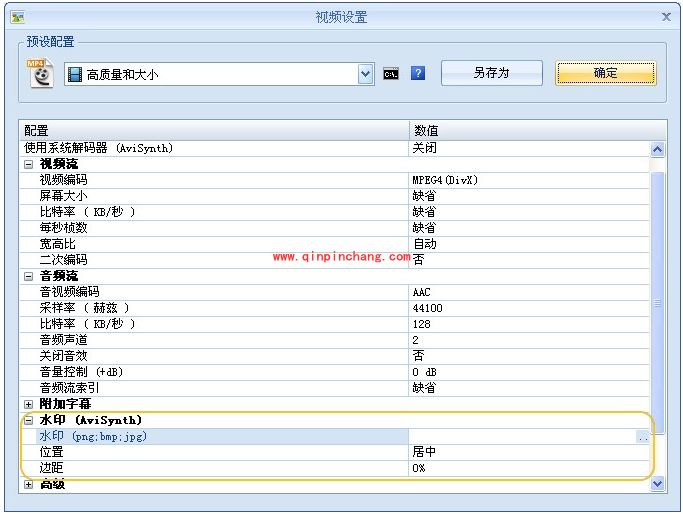Screen dimensions: 683x514
Task: Select the 每秒帧数 row
Action: (335, 228)
